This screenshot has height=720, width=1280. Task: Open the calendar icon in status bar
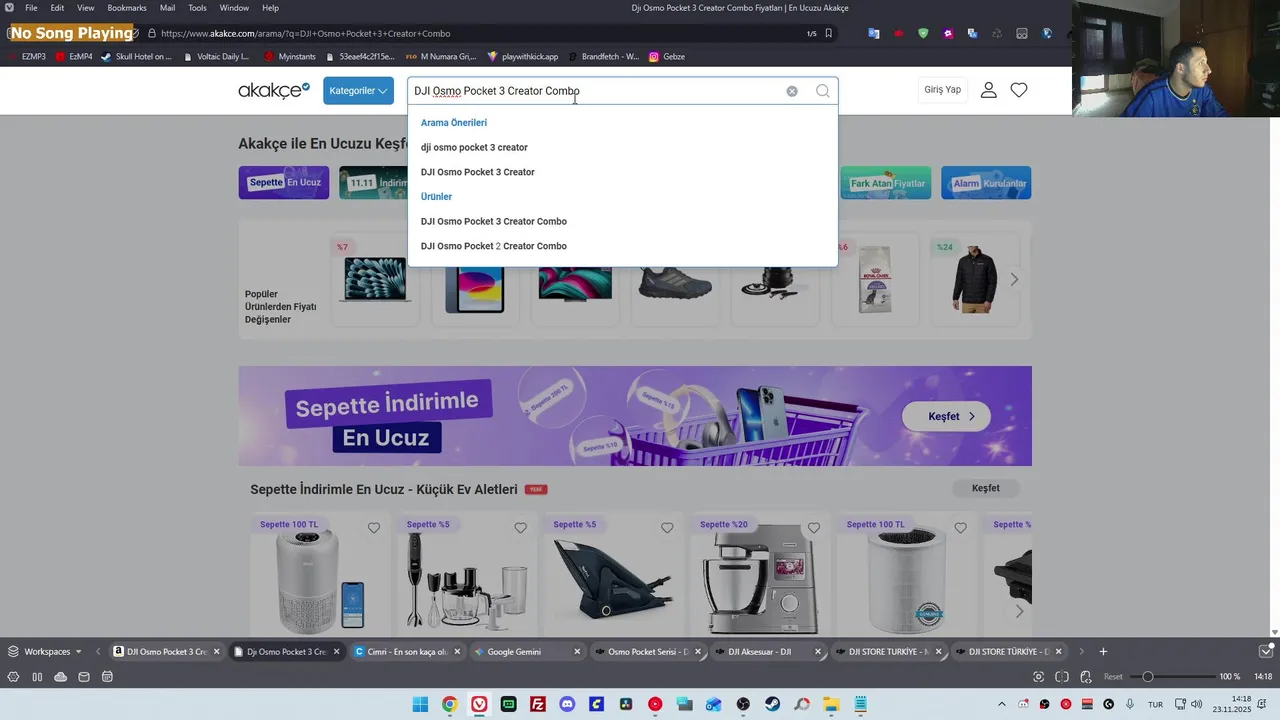pos(107,677)
